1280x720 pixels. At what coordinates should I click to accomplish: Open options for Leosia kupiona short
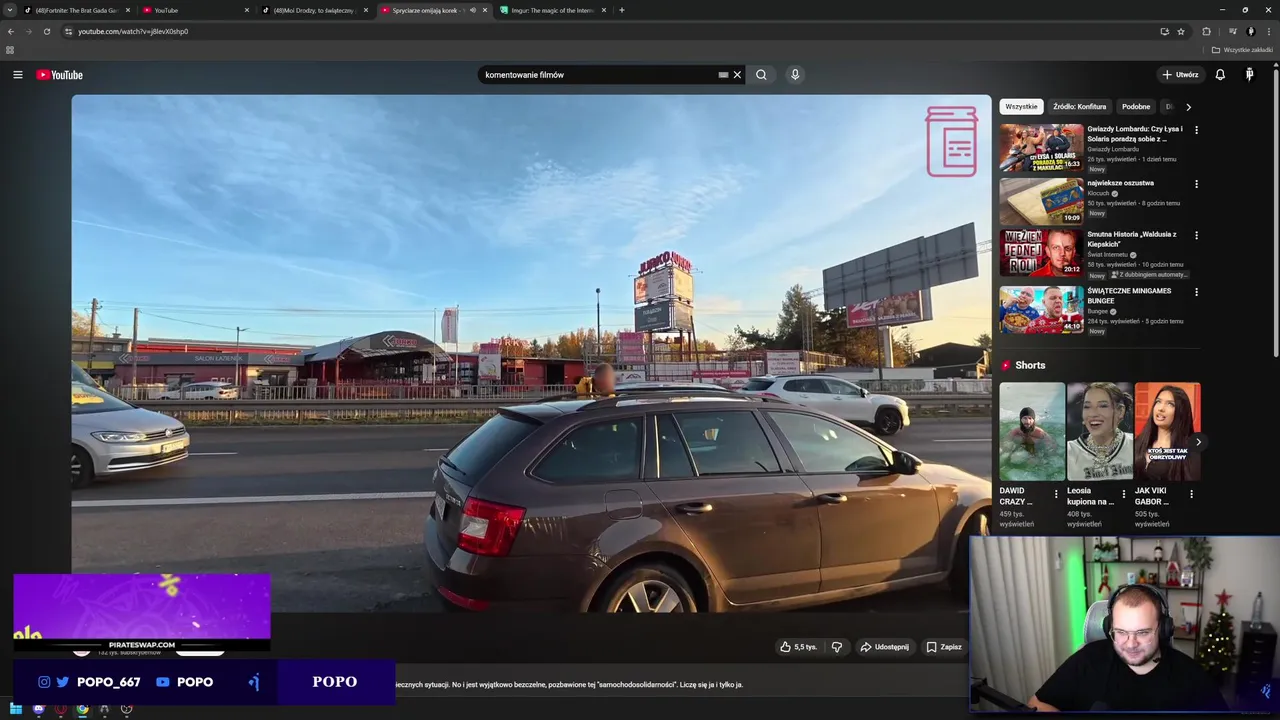point(1123,494)
